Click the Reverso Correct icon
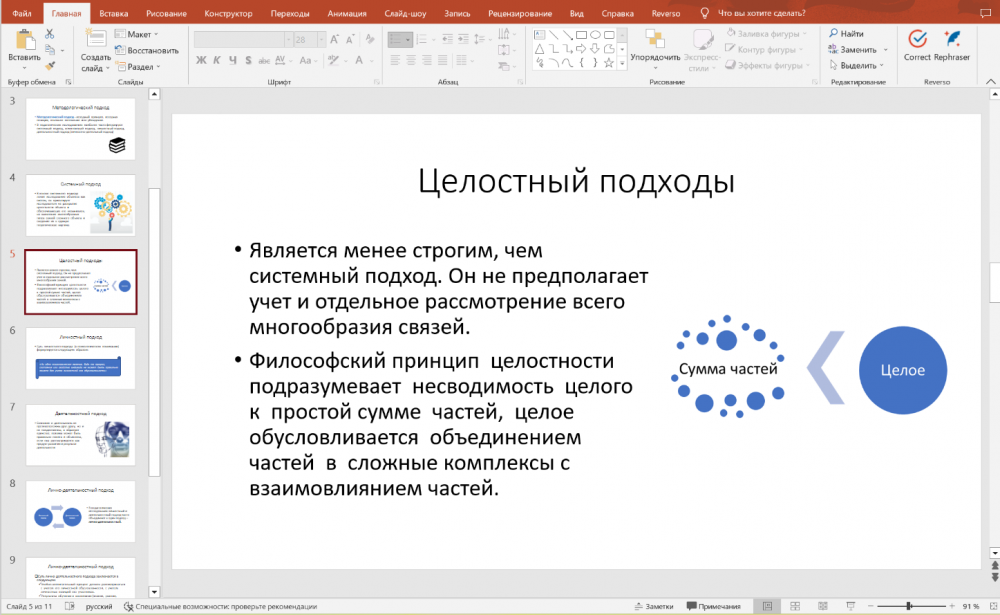This screenshot has width=1000, height=615. point(916,39)
